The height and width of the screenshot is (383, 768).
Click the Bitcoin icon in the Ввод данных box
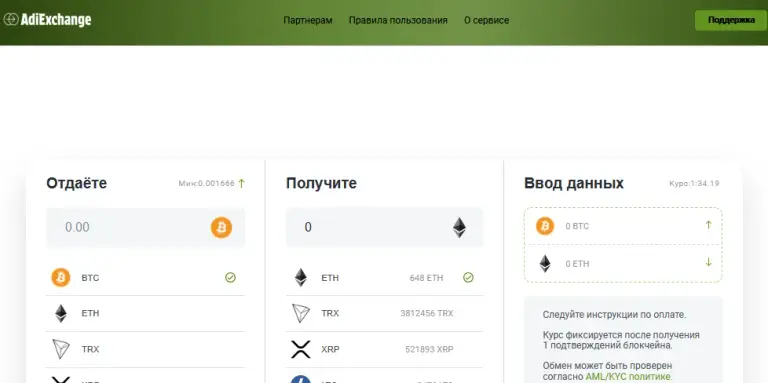545,226
